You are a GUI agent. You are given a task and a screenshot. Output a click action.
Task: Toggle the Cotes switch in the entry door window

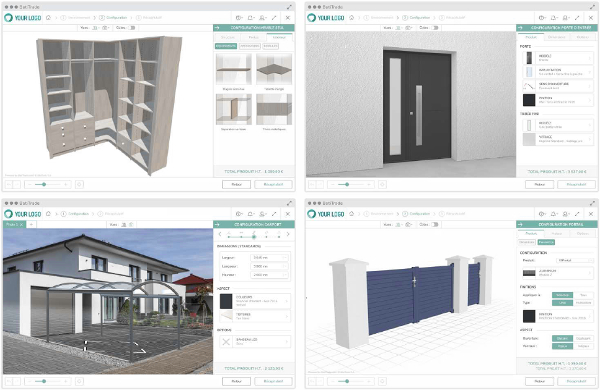click(435, 28)
